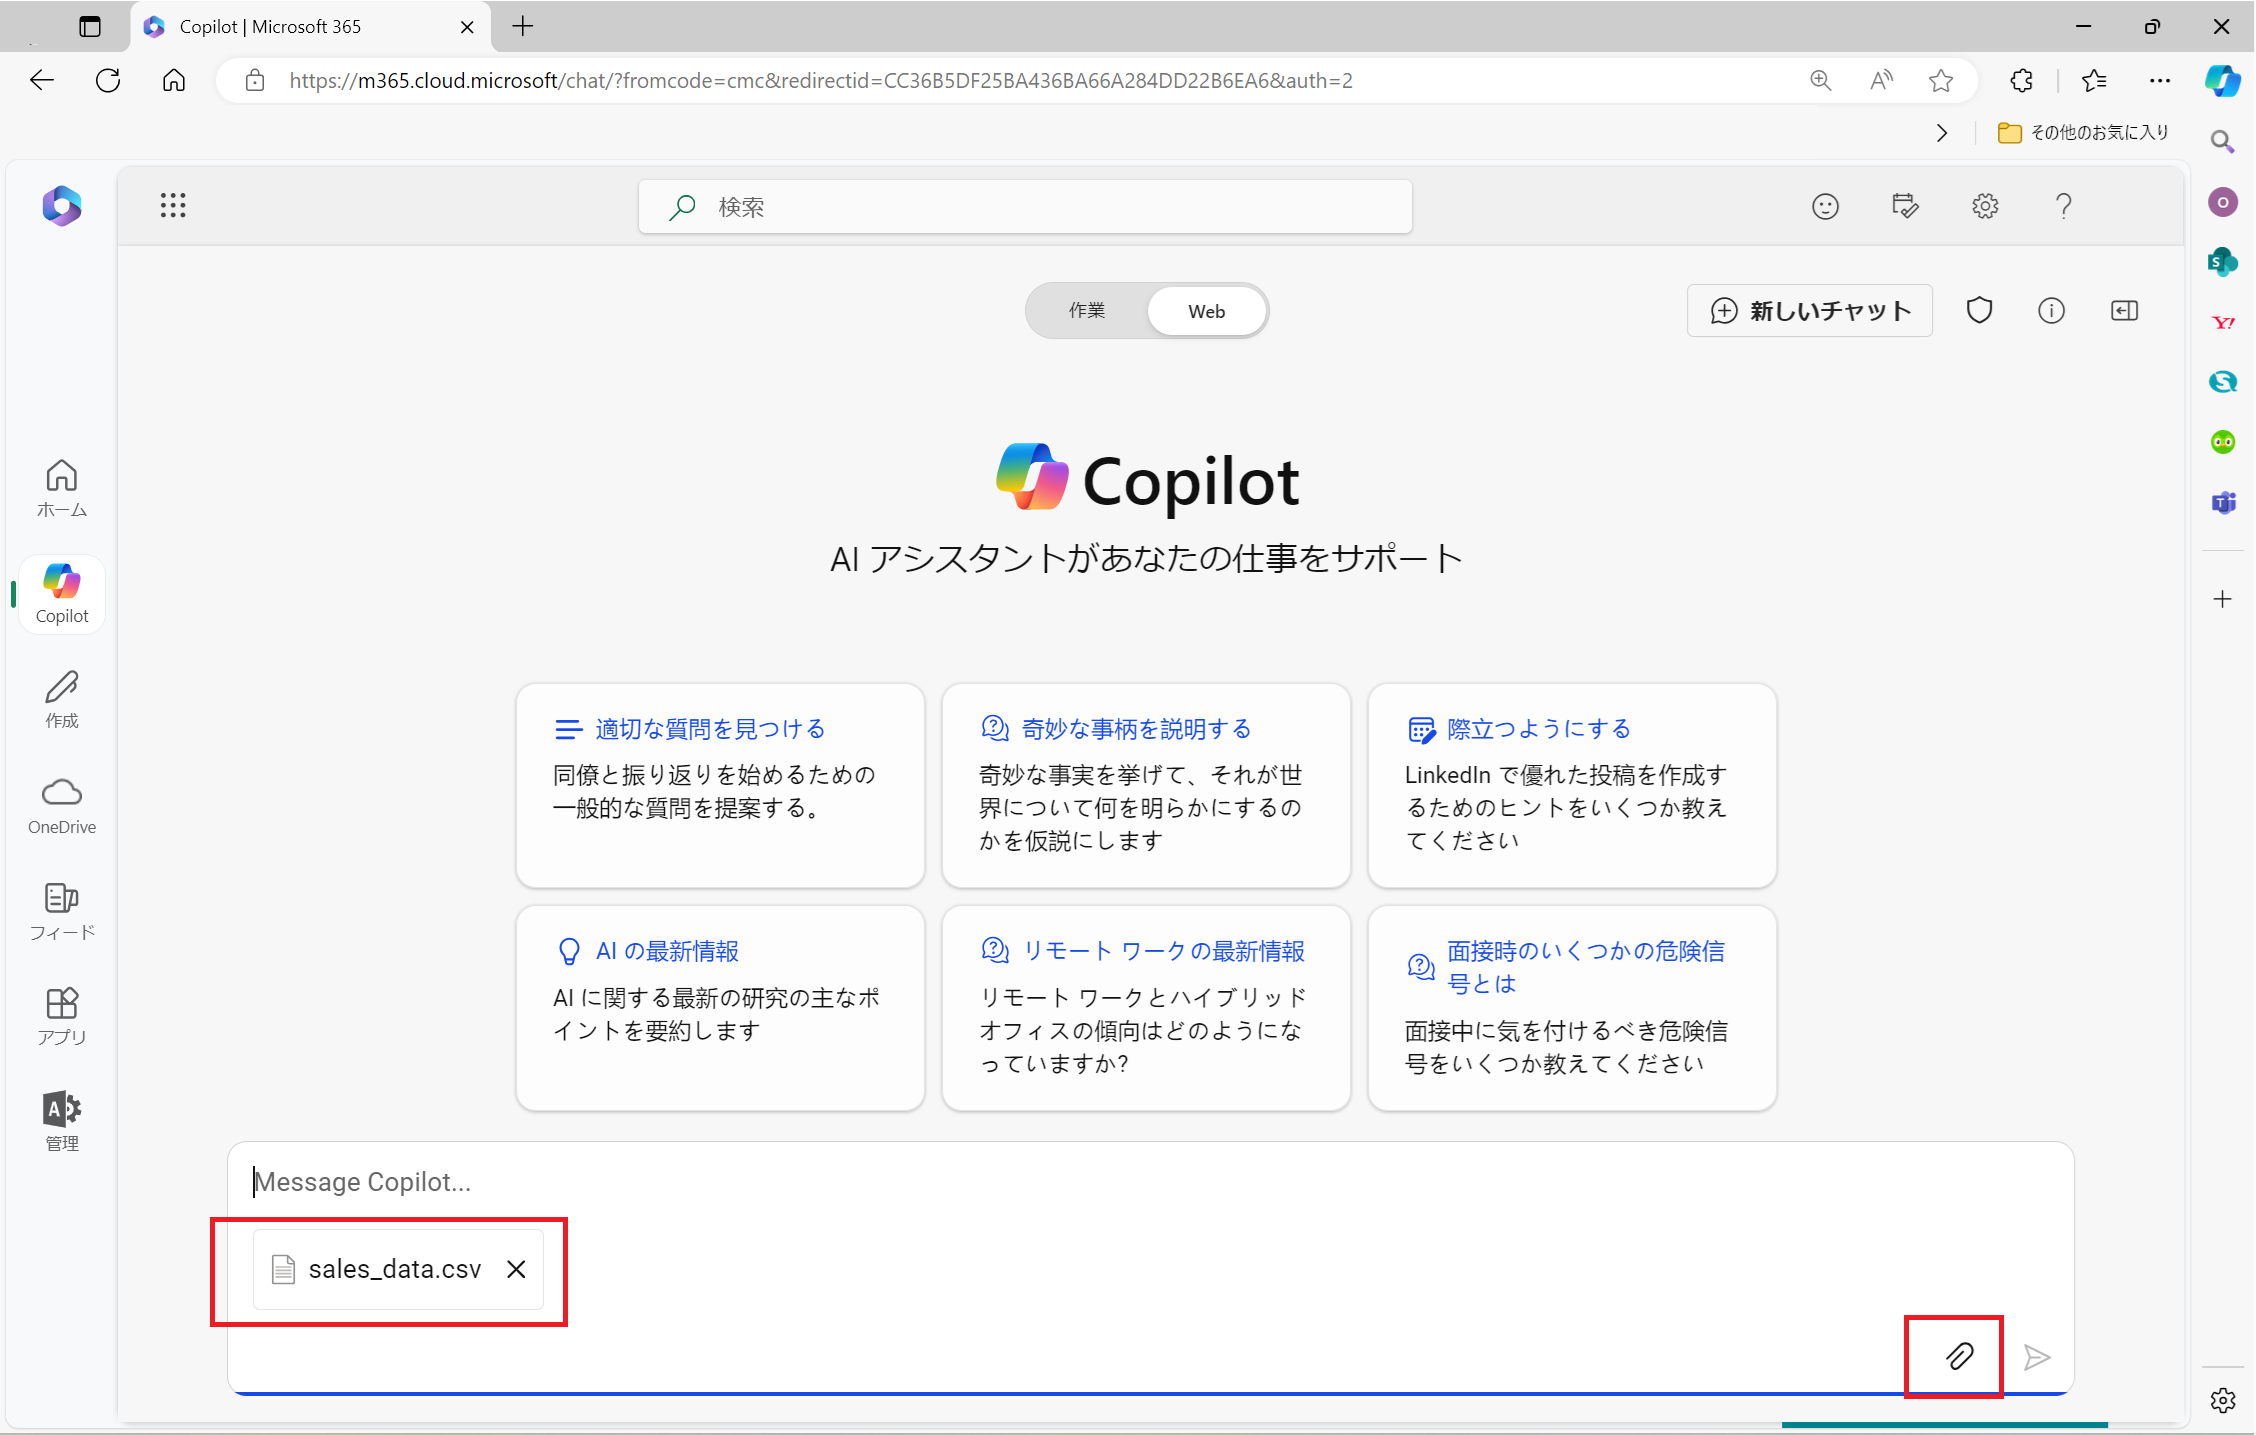2256x1435 pixels.
Task: Add a site with sidebar plus icon
Action: (2222, 599)
